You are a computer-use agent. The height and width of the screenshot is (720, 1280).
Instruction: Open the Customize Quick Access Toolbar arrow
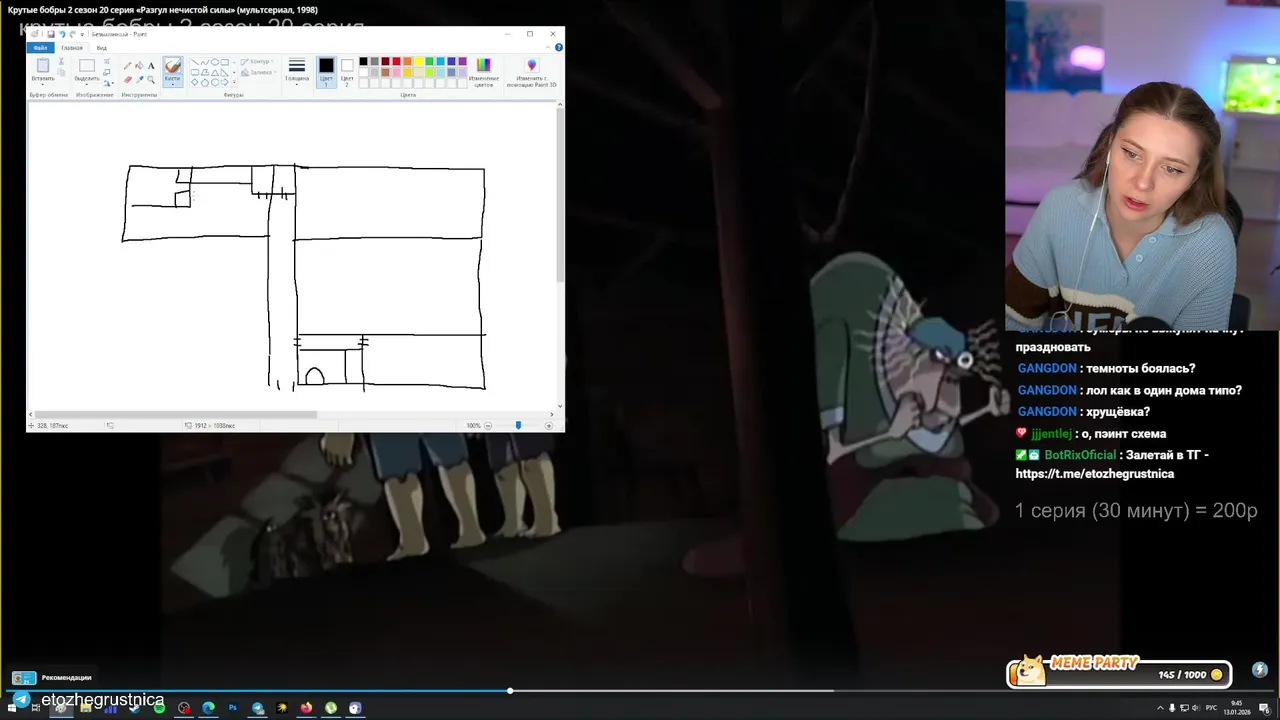pos(82,35)
